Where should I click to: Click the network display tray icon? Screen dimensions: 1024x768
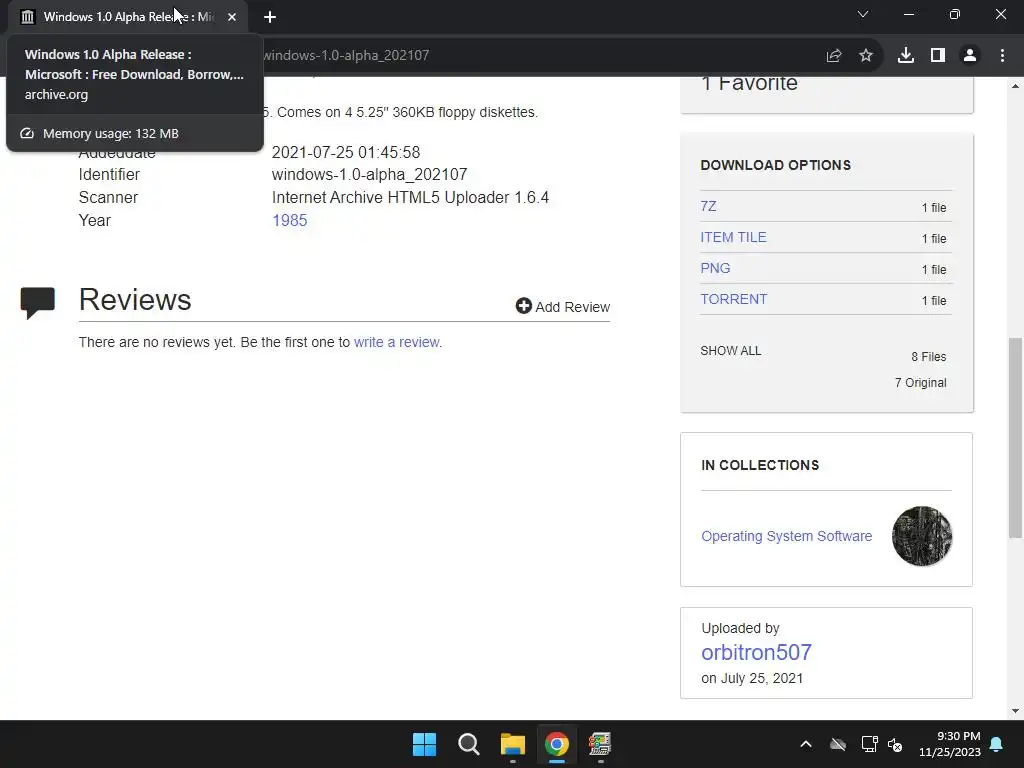pos(869,744)
